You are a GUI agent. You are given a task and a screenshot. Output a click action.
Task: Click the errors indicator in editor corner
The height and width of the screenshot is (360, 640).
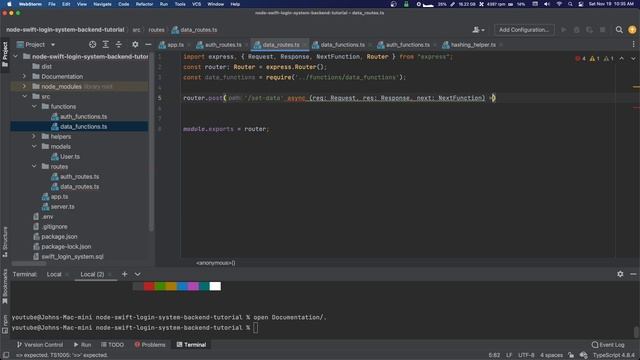[580, 59]
